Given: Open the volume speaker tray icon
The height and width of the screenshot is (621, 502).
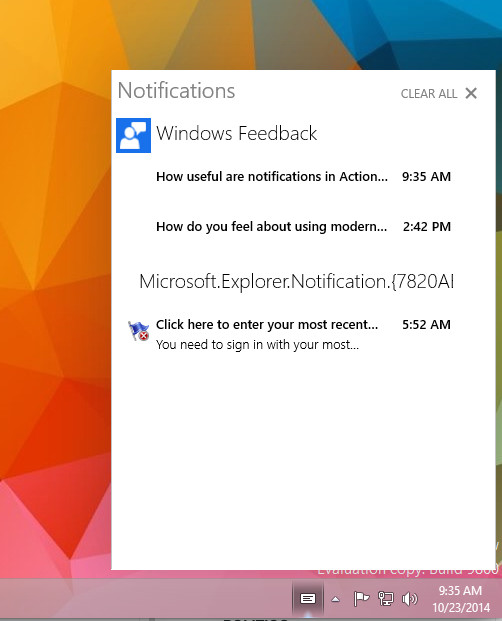Looking at the screenshot, I should click(410, 599).
